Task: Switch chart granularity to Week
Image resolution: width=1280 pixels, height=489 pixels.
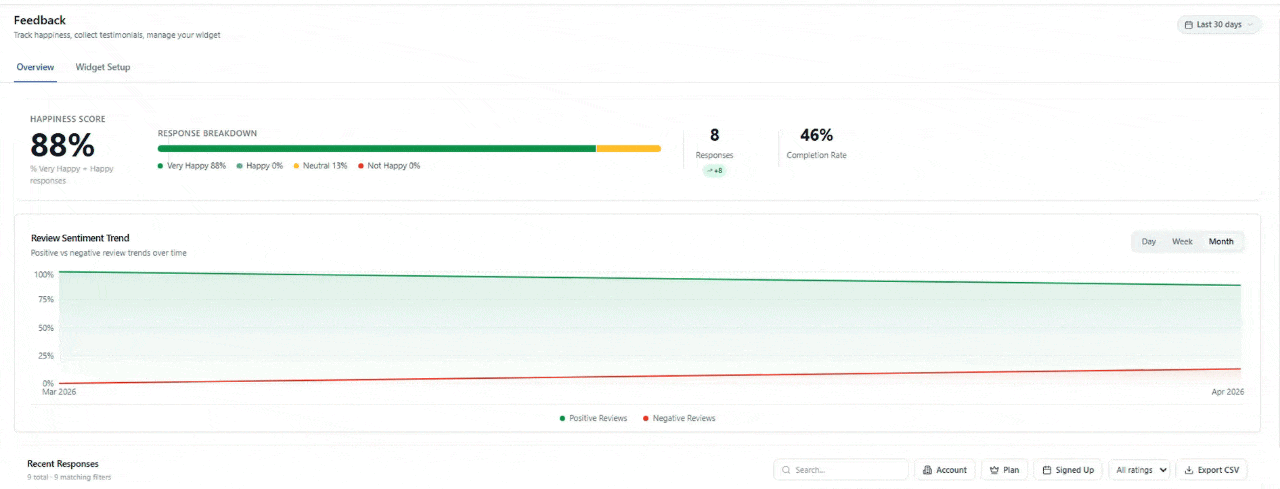Action: click(x=1182, y=241)
